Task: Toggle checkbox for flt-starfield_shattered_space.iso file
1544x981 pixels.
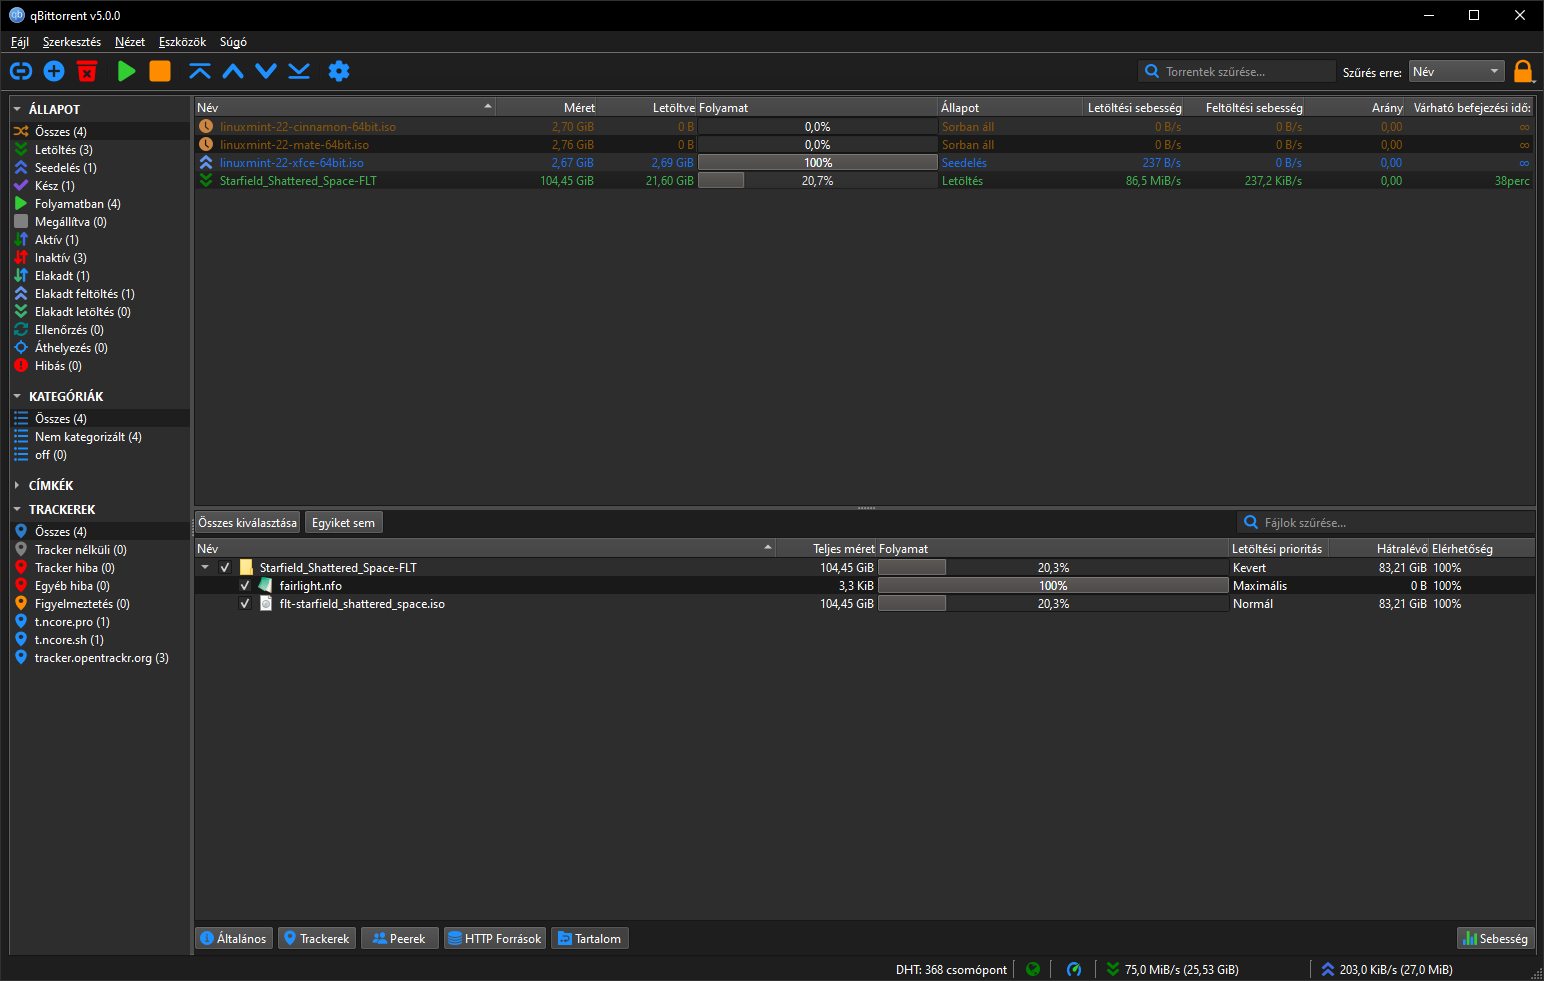Action: (245, 604)
